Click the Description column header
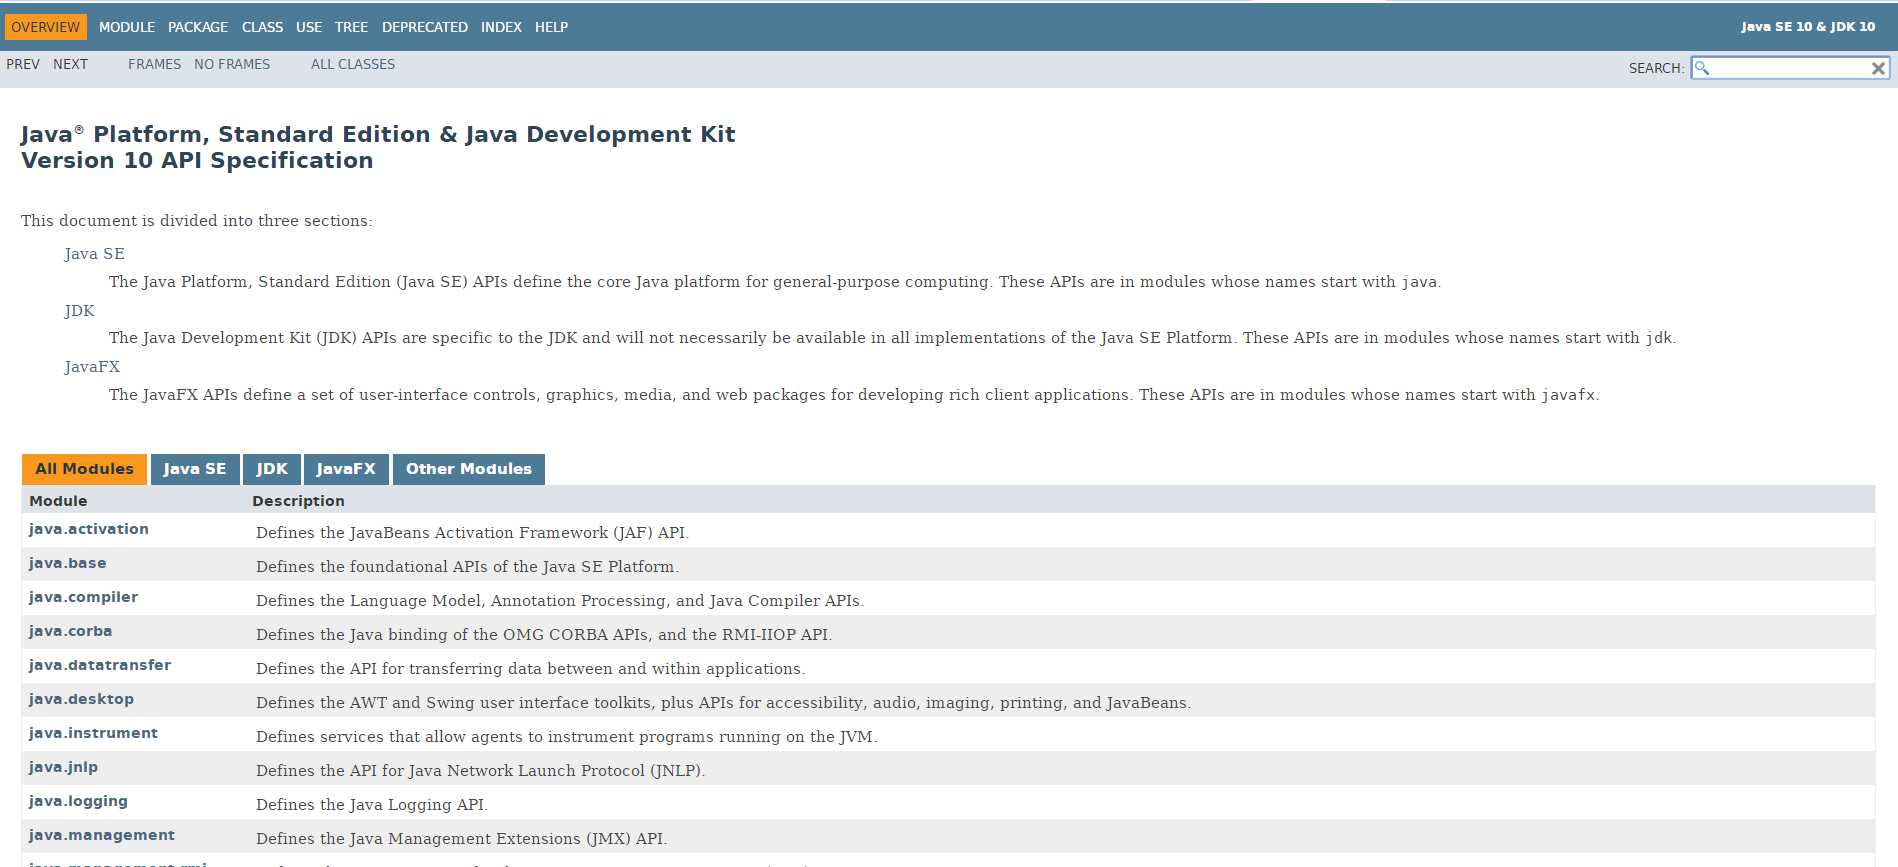This screenshot has height=867, width=1898. tap(298, 501)
